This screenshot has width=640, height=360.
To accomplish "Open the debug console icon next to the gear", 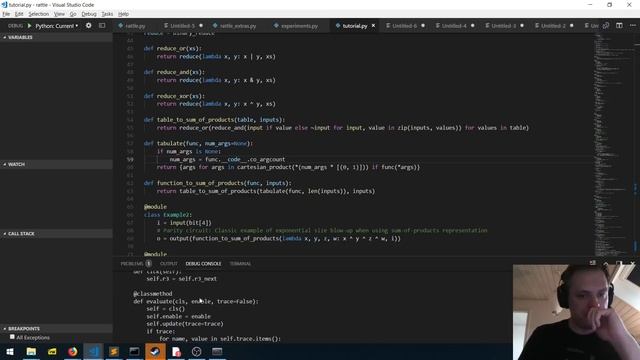I will click(x=102, y=25).
